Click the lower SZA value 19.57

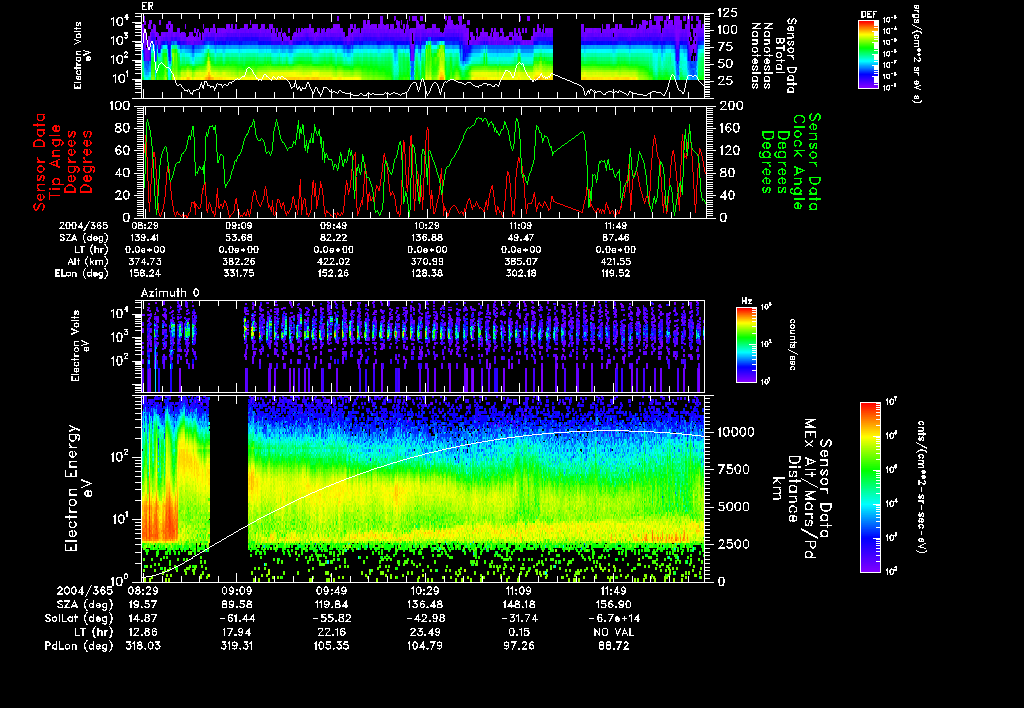(142, 604)
